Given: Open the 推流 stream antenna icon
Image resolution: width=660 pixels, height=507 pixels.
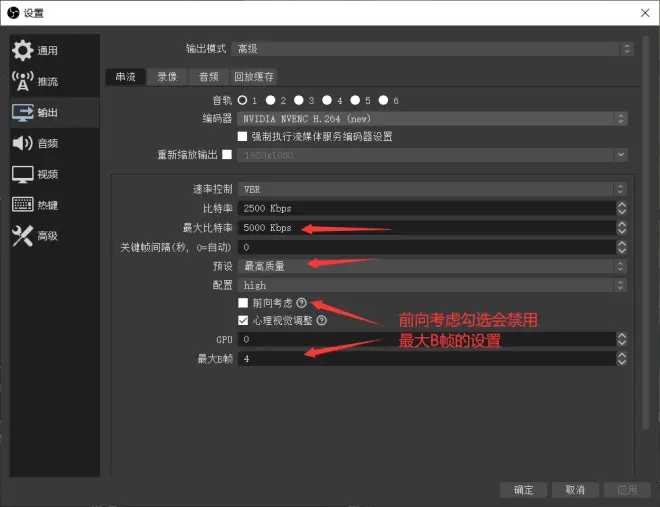Looking at the screenshot, I should click(x=22, y=81).
